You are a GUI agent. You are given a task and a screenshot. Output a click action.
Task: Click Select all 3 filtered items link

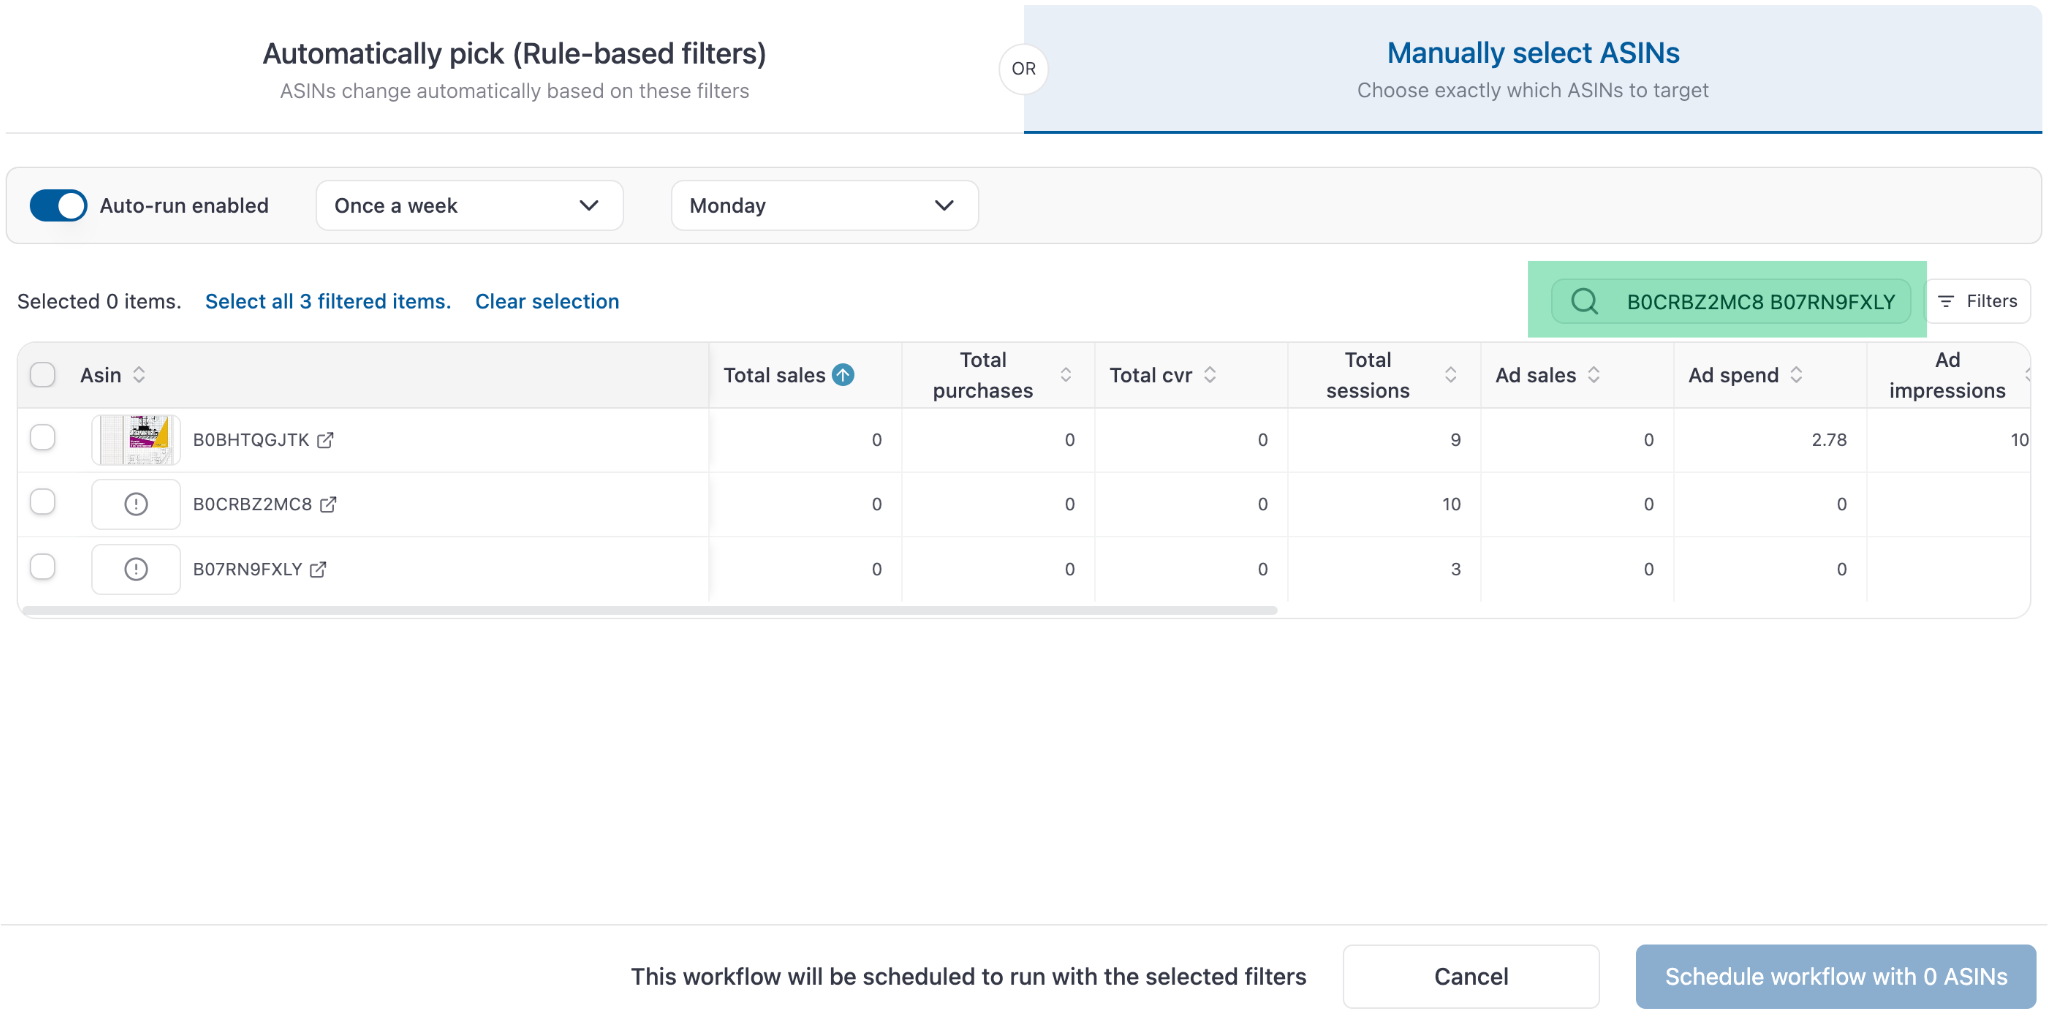(x=328, y=301)
